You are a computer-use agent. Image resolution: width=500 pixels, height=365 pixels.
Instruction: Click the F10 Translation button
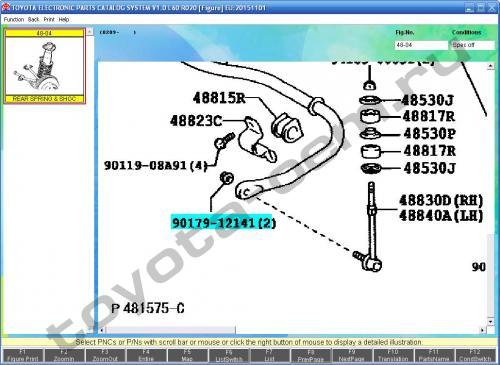pos(393,355)
